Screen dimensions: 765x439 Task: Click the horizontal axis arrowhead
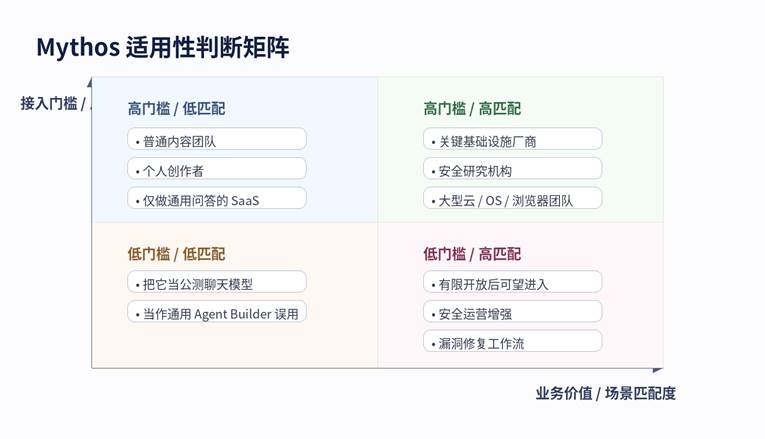pyautogui.click(x=658, y=369)
